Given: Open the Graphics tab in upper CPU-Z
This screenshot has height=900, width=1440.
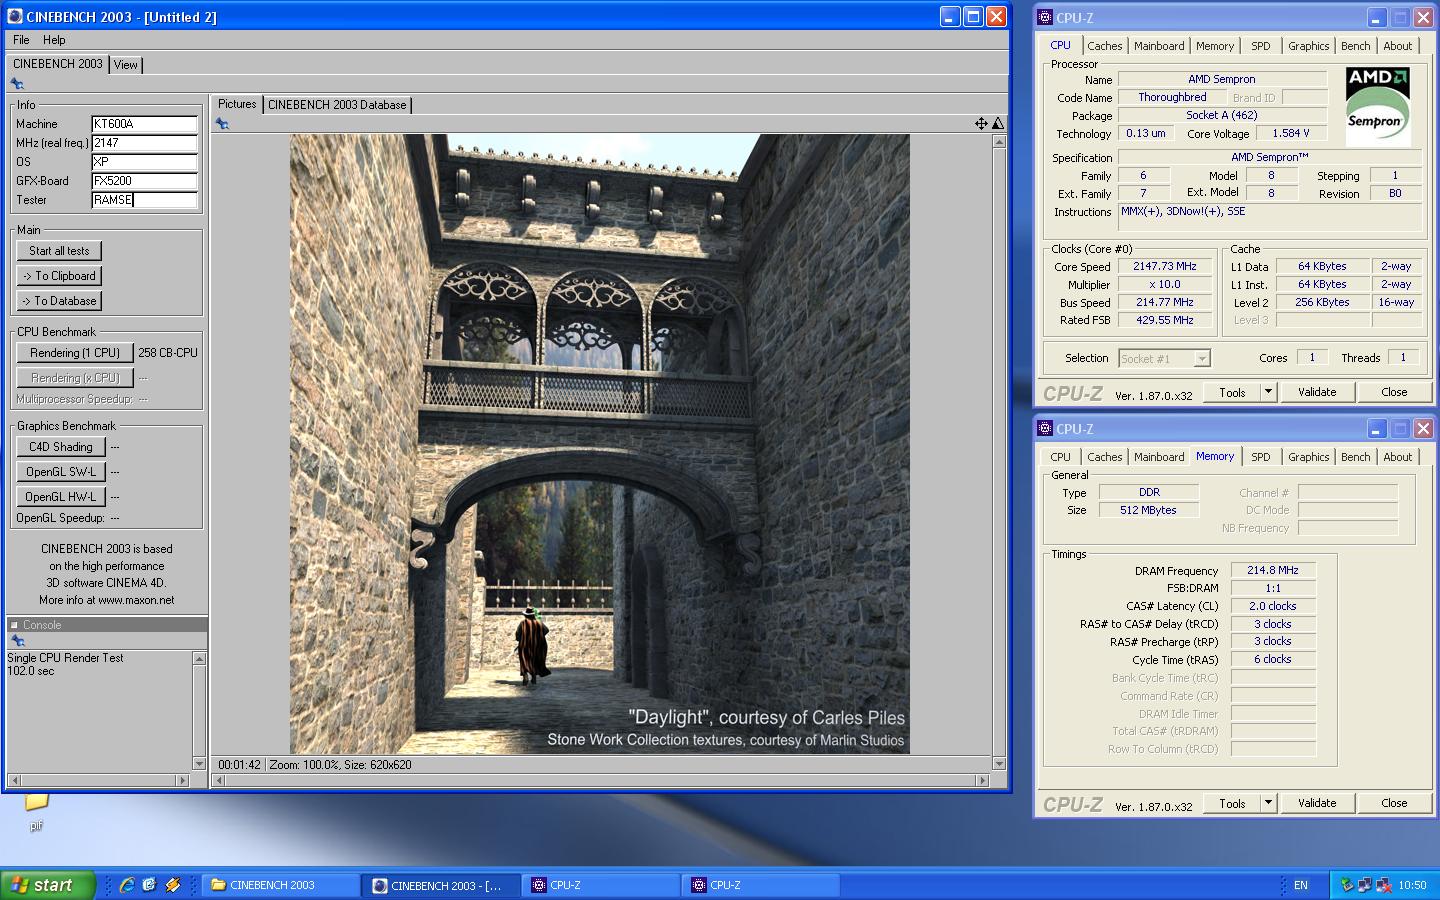Looking at the screenshot, I should tap(1309, 46).
